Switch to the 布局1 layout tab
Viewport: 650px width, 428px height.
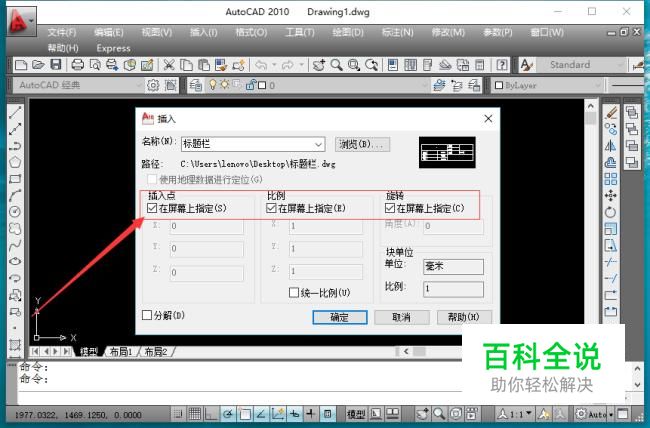pos(121,352)
